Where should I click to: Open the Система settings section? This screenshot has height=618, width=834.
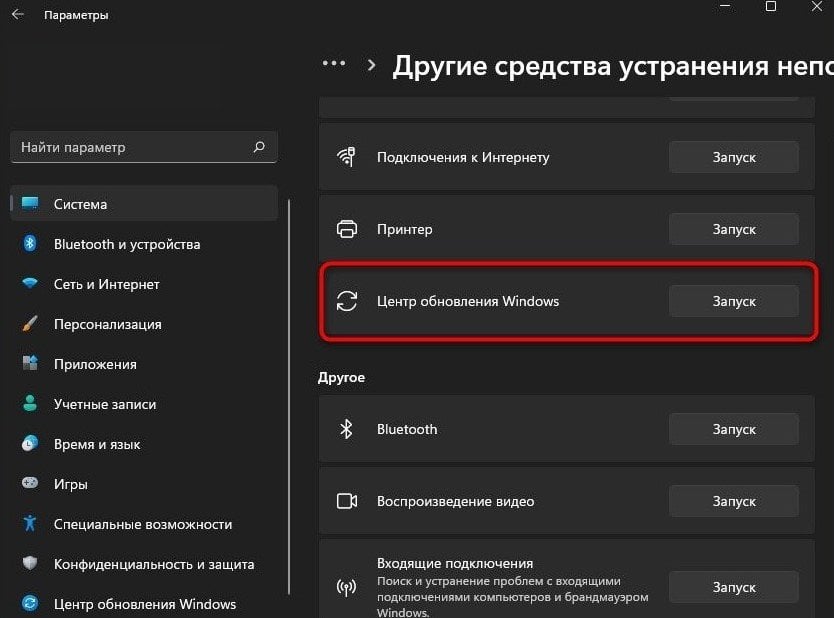144,203
